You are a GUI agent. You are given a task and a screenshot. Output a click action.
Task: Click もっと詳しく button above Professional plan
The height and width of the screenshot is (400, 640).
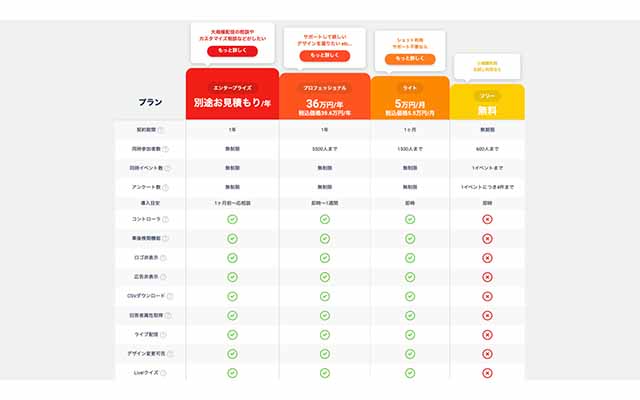coord(324,56)
